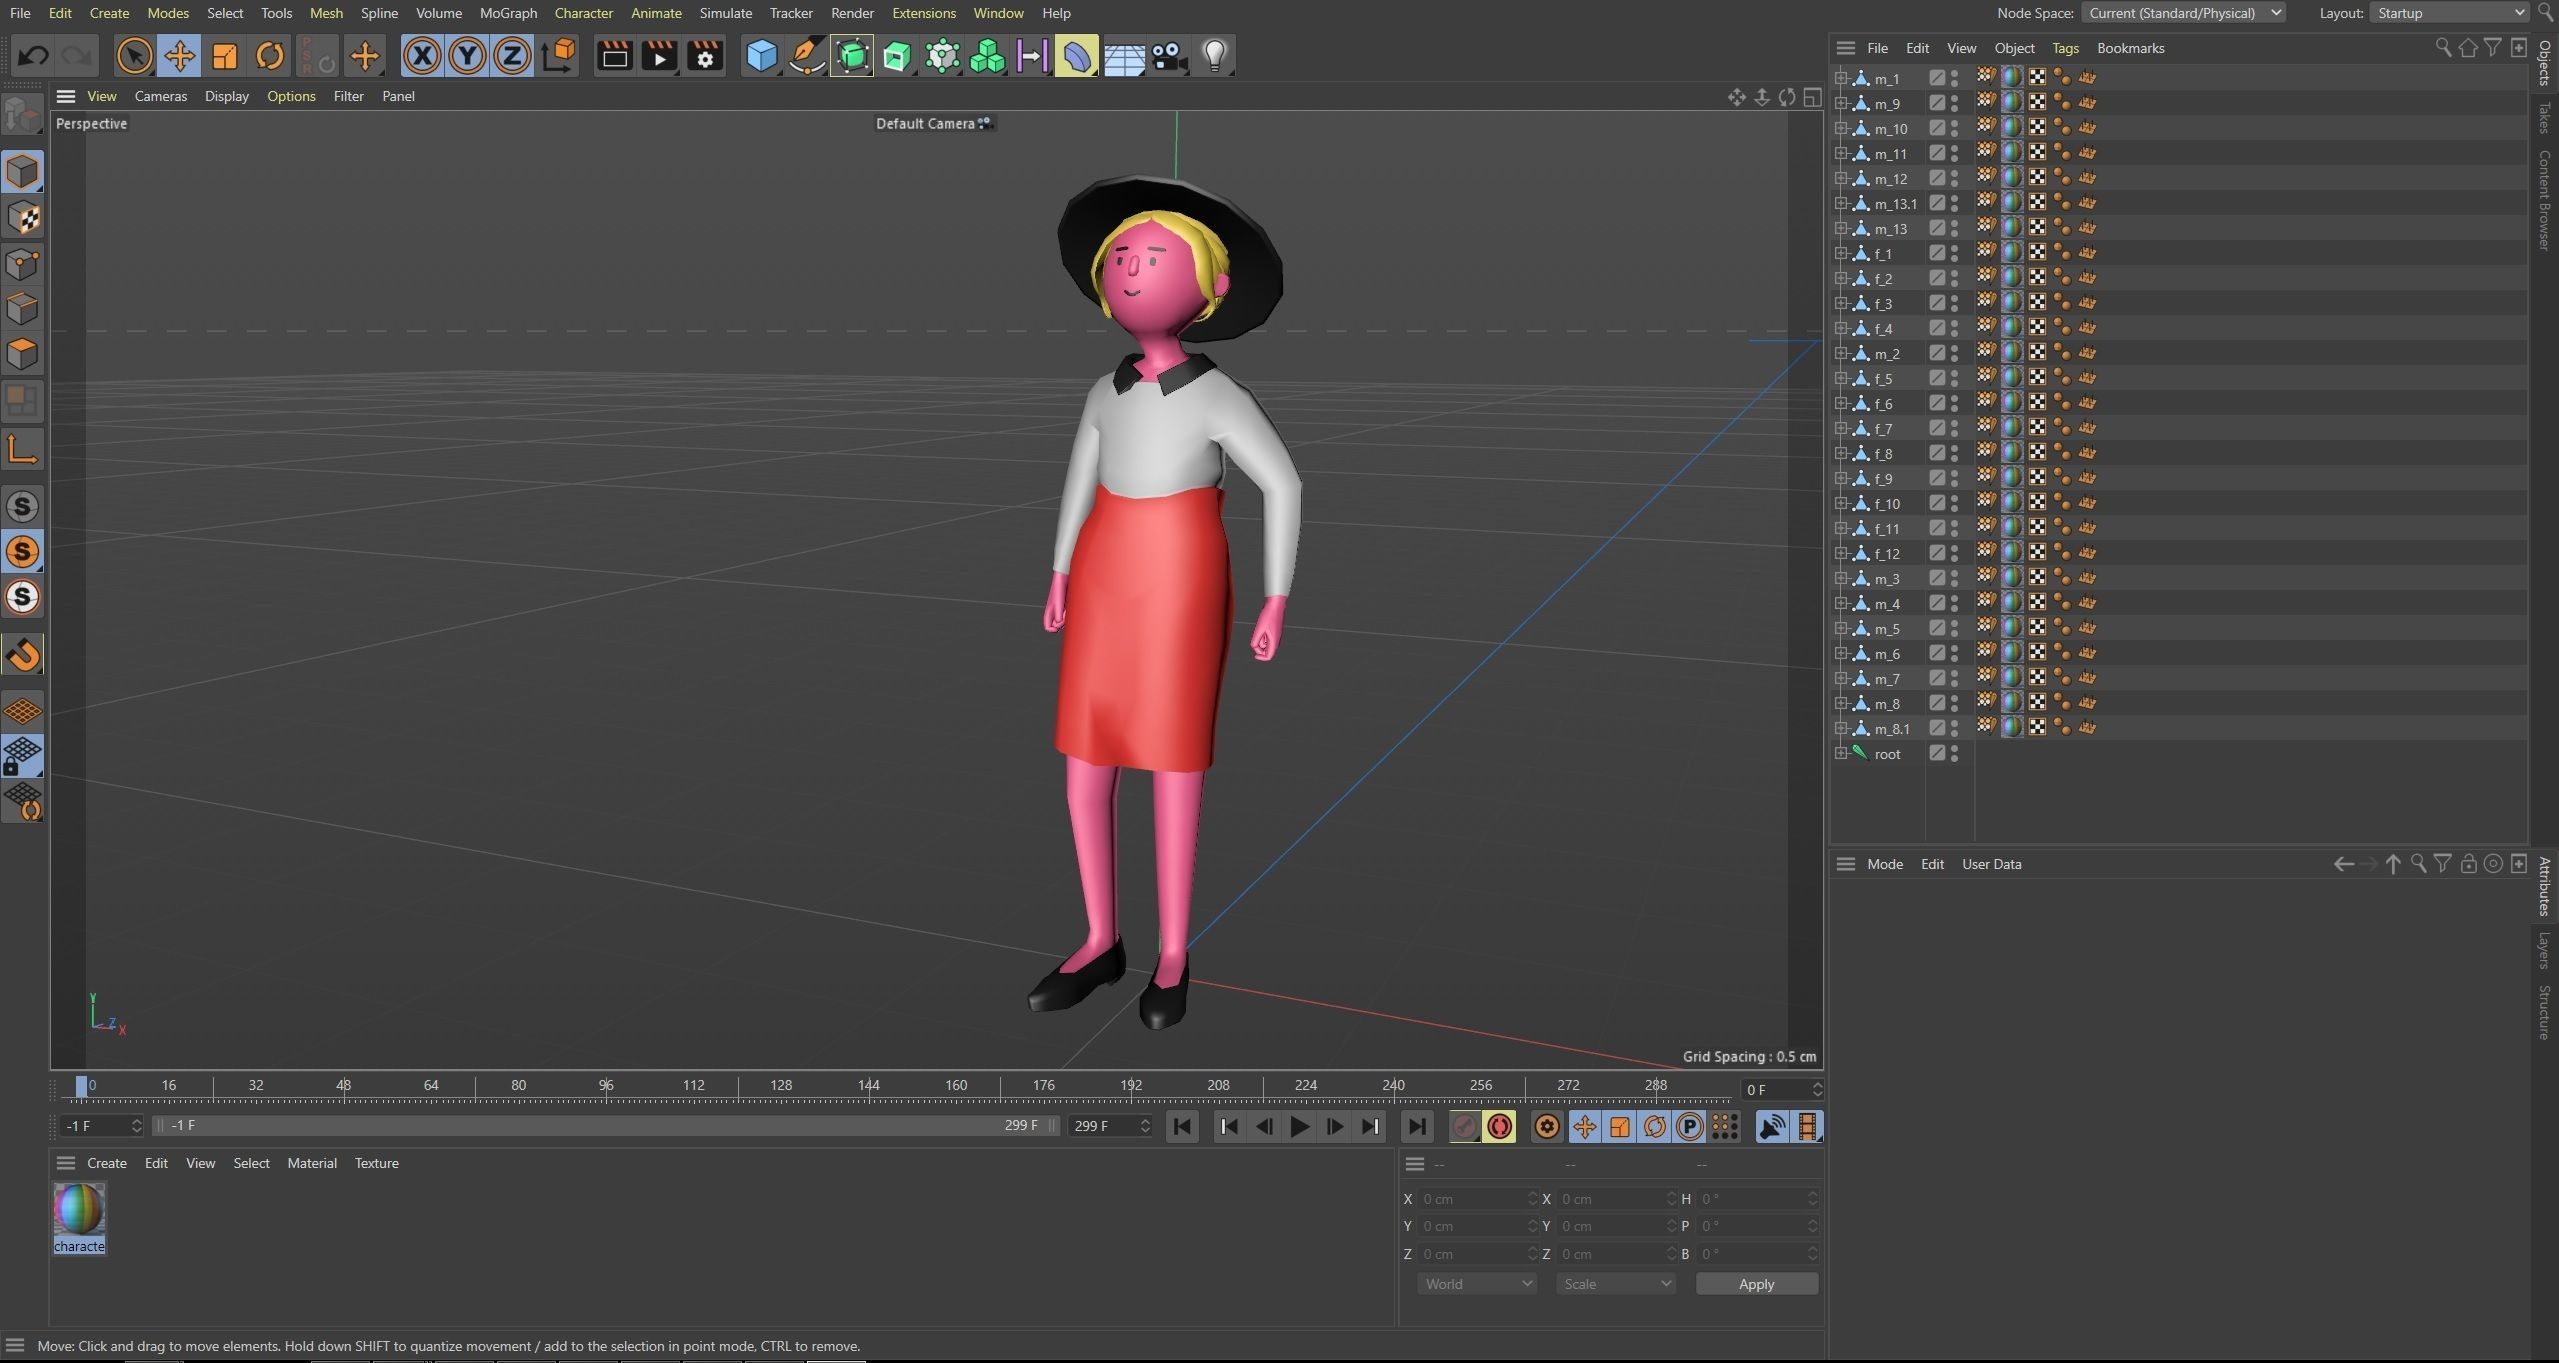This screenshot has width=2559, height=1363.
Task: Expand the m_1 object tree
Action: click(1840, 78)
